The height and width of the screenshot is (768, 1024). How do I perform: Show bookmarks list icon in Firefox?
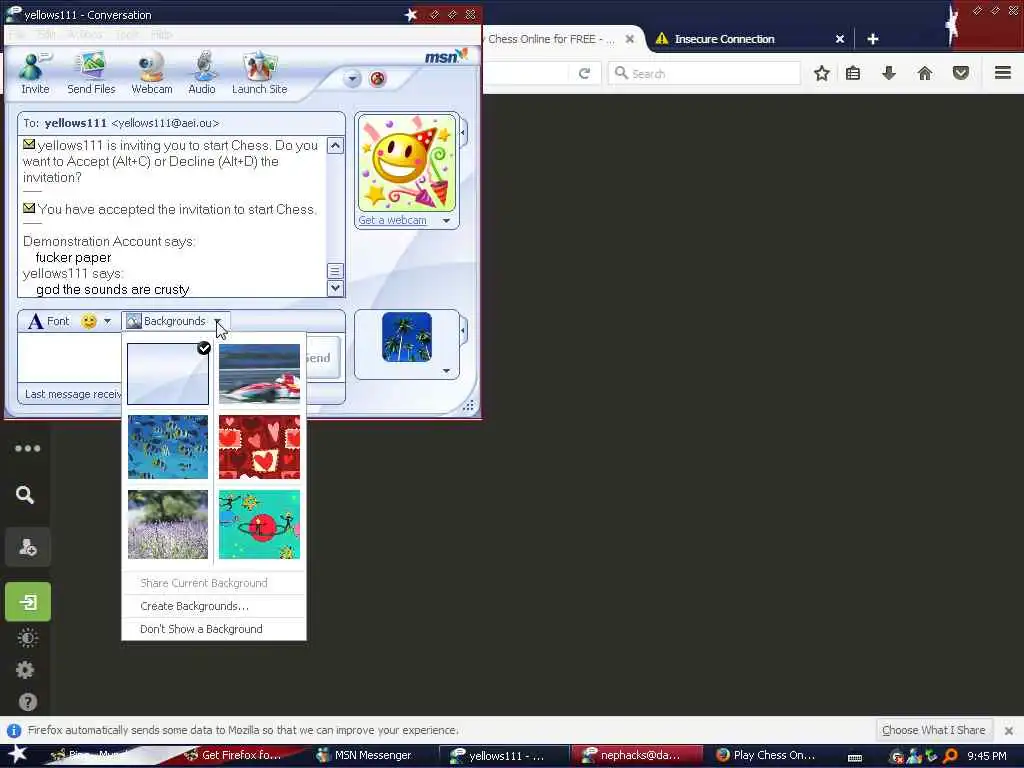pyautogui.click(x=853, y=73)
